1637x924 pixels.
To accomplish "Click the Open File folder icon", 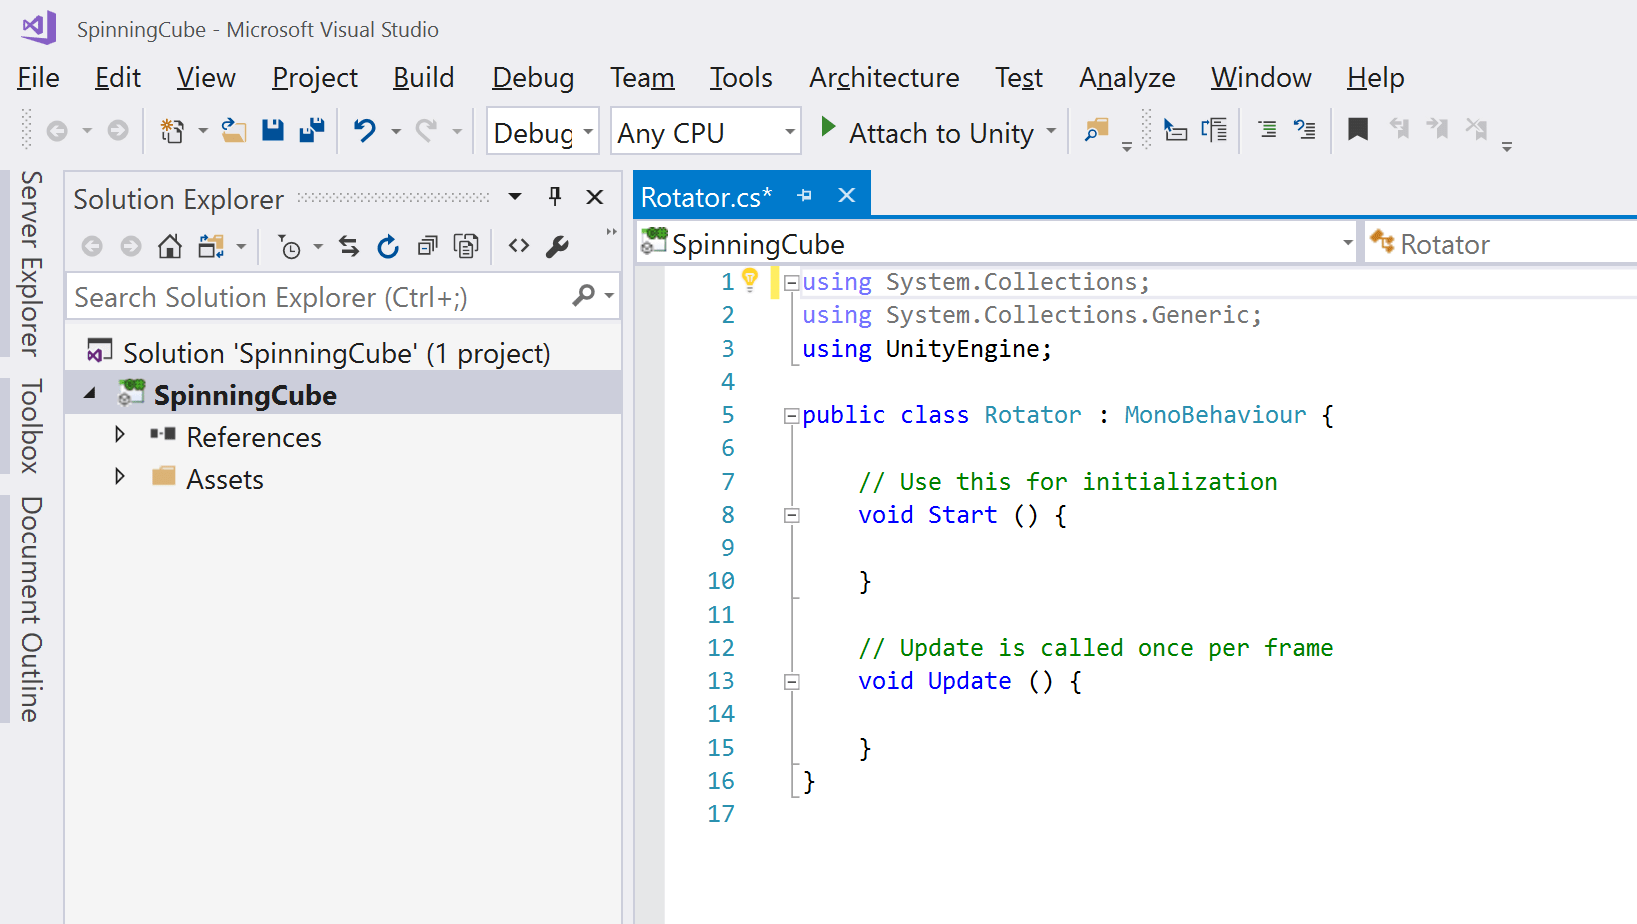I will click(234, 131).
